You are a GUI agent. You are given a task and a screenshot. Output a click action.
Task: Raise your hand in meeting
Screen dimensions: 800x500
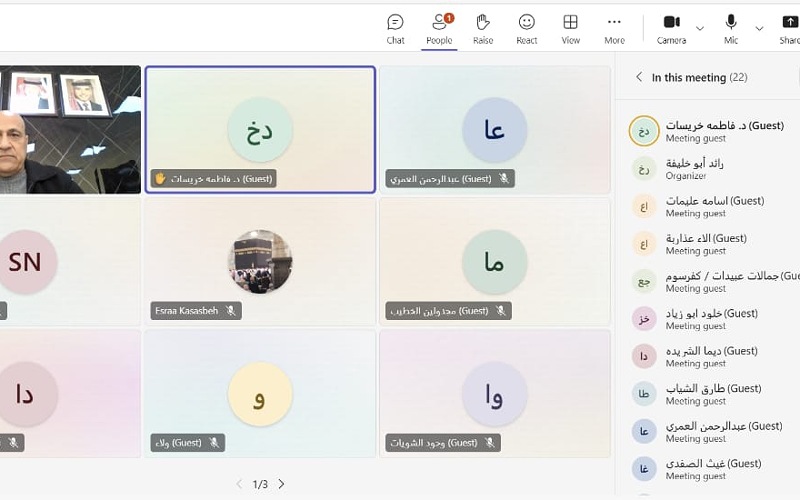coord(483,28)
